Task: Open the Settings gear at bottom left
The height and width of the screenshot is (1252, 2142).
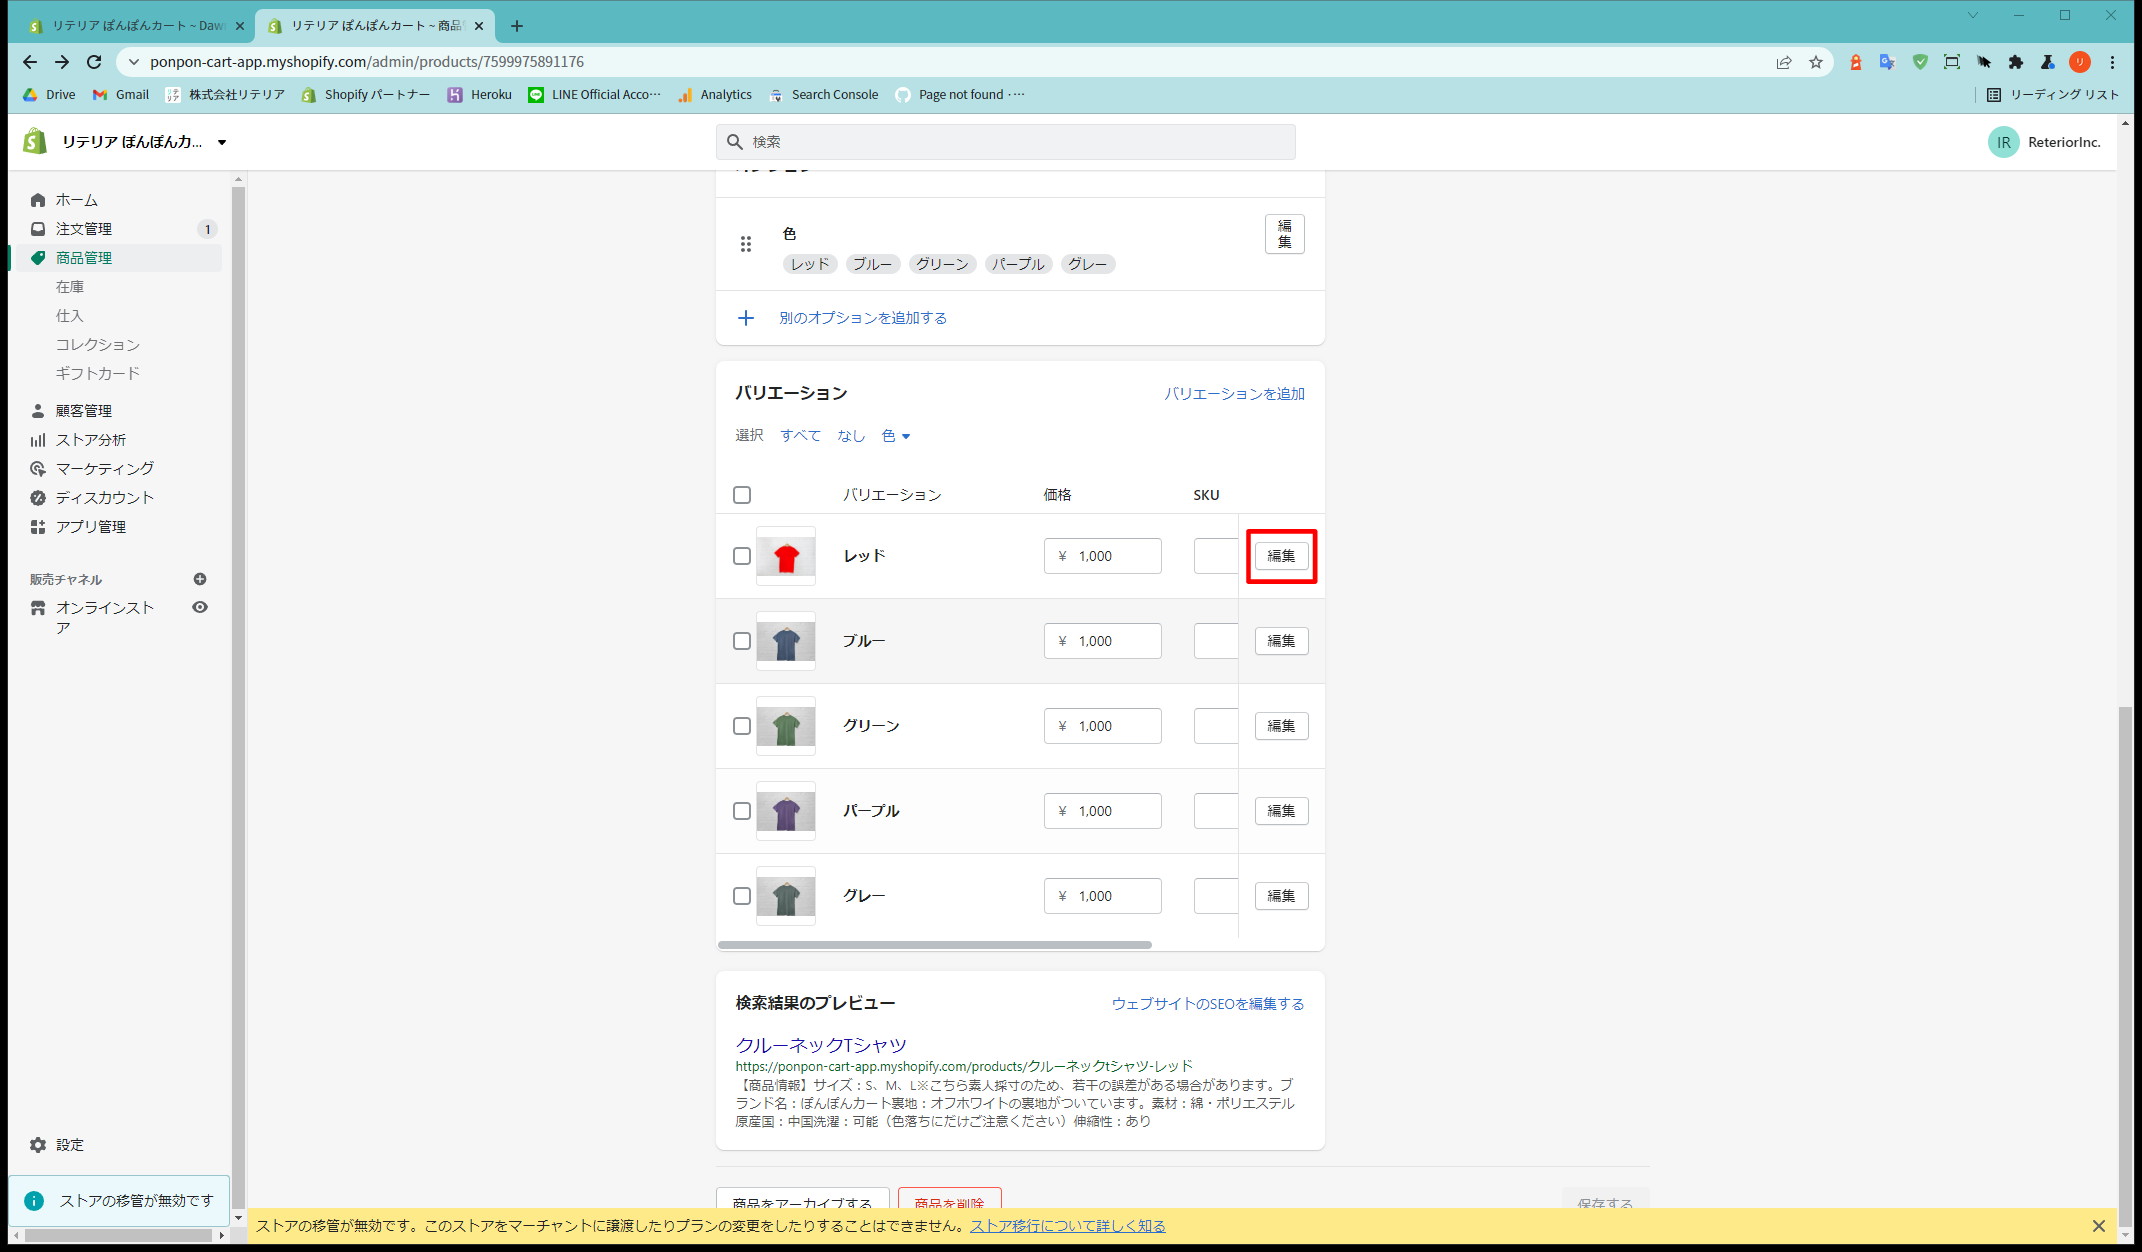Action: (38, 1145)
